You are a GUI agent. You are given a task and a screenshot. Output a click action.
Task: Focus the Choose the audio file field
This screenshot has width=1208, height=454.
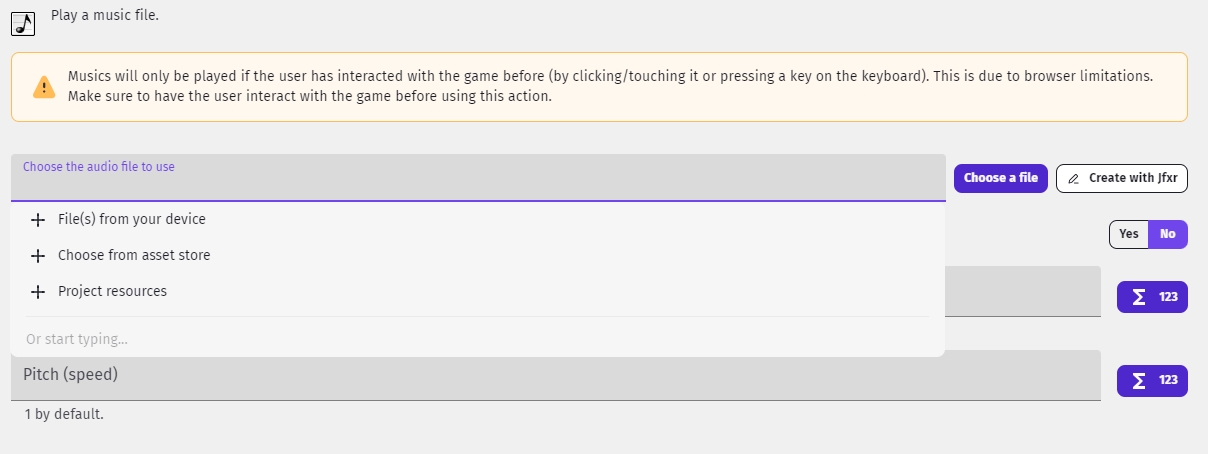coord(478,178)
